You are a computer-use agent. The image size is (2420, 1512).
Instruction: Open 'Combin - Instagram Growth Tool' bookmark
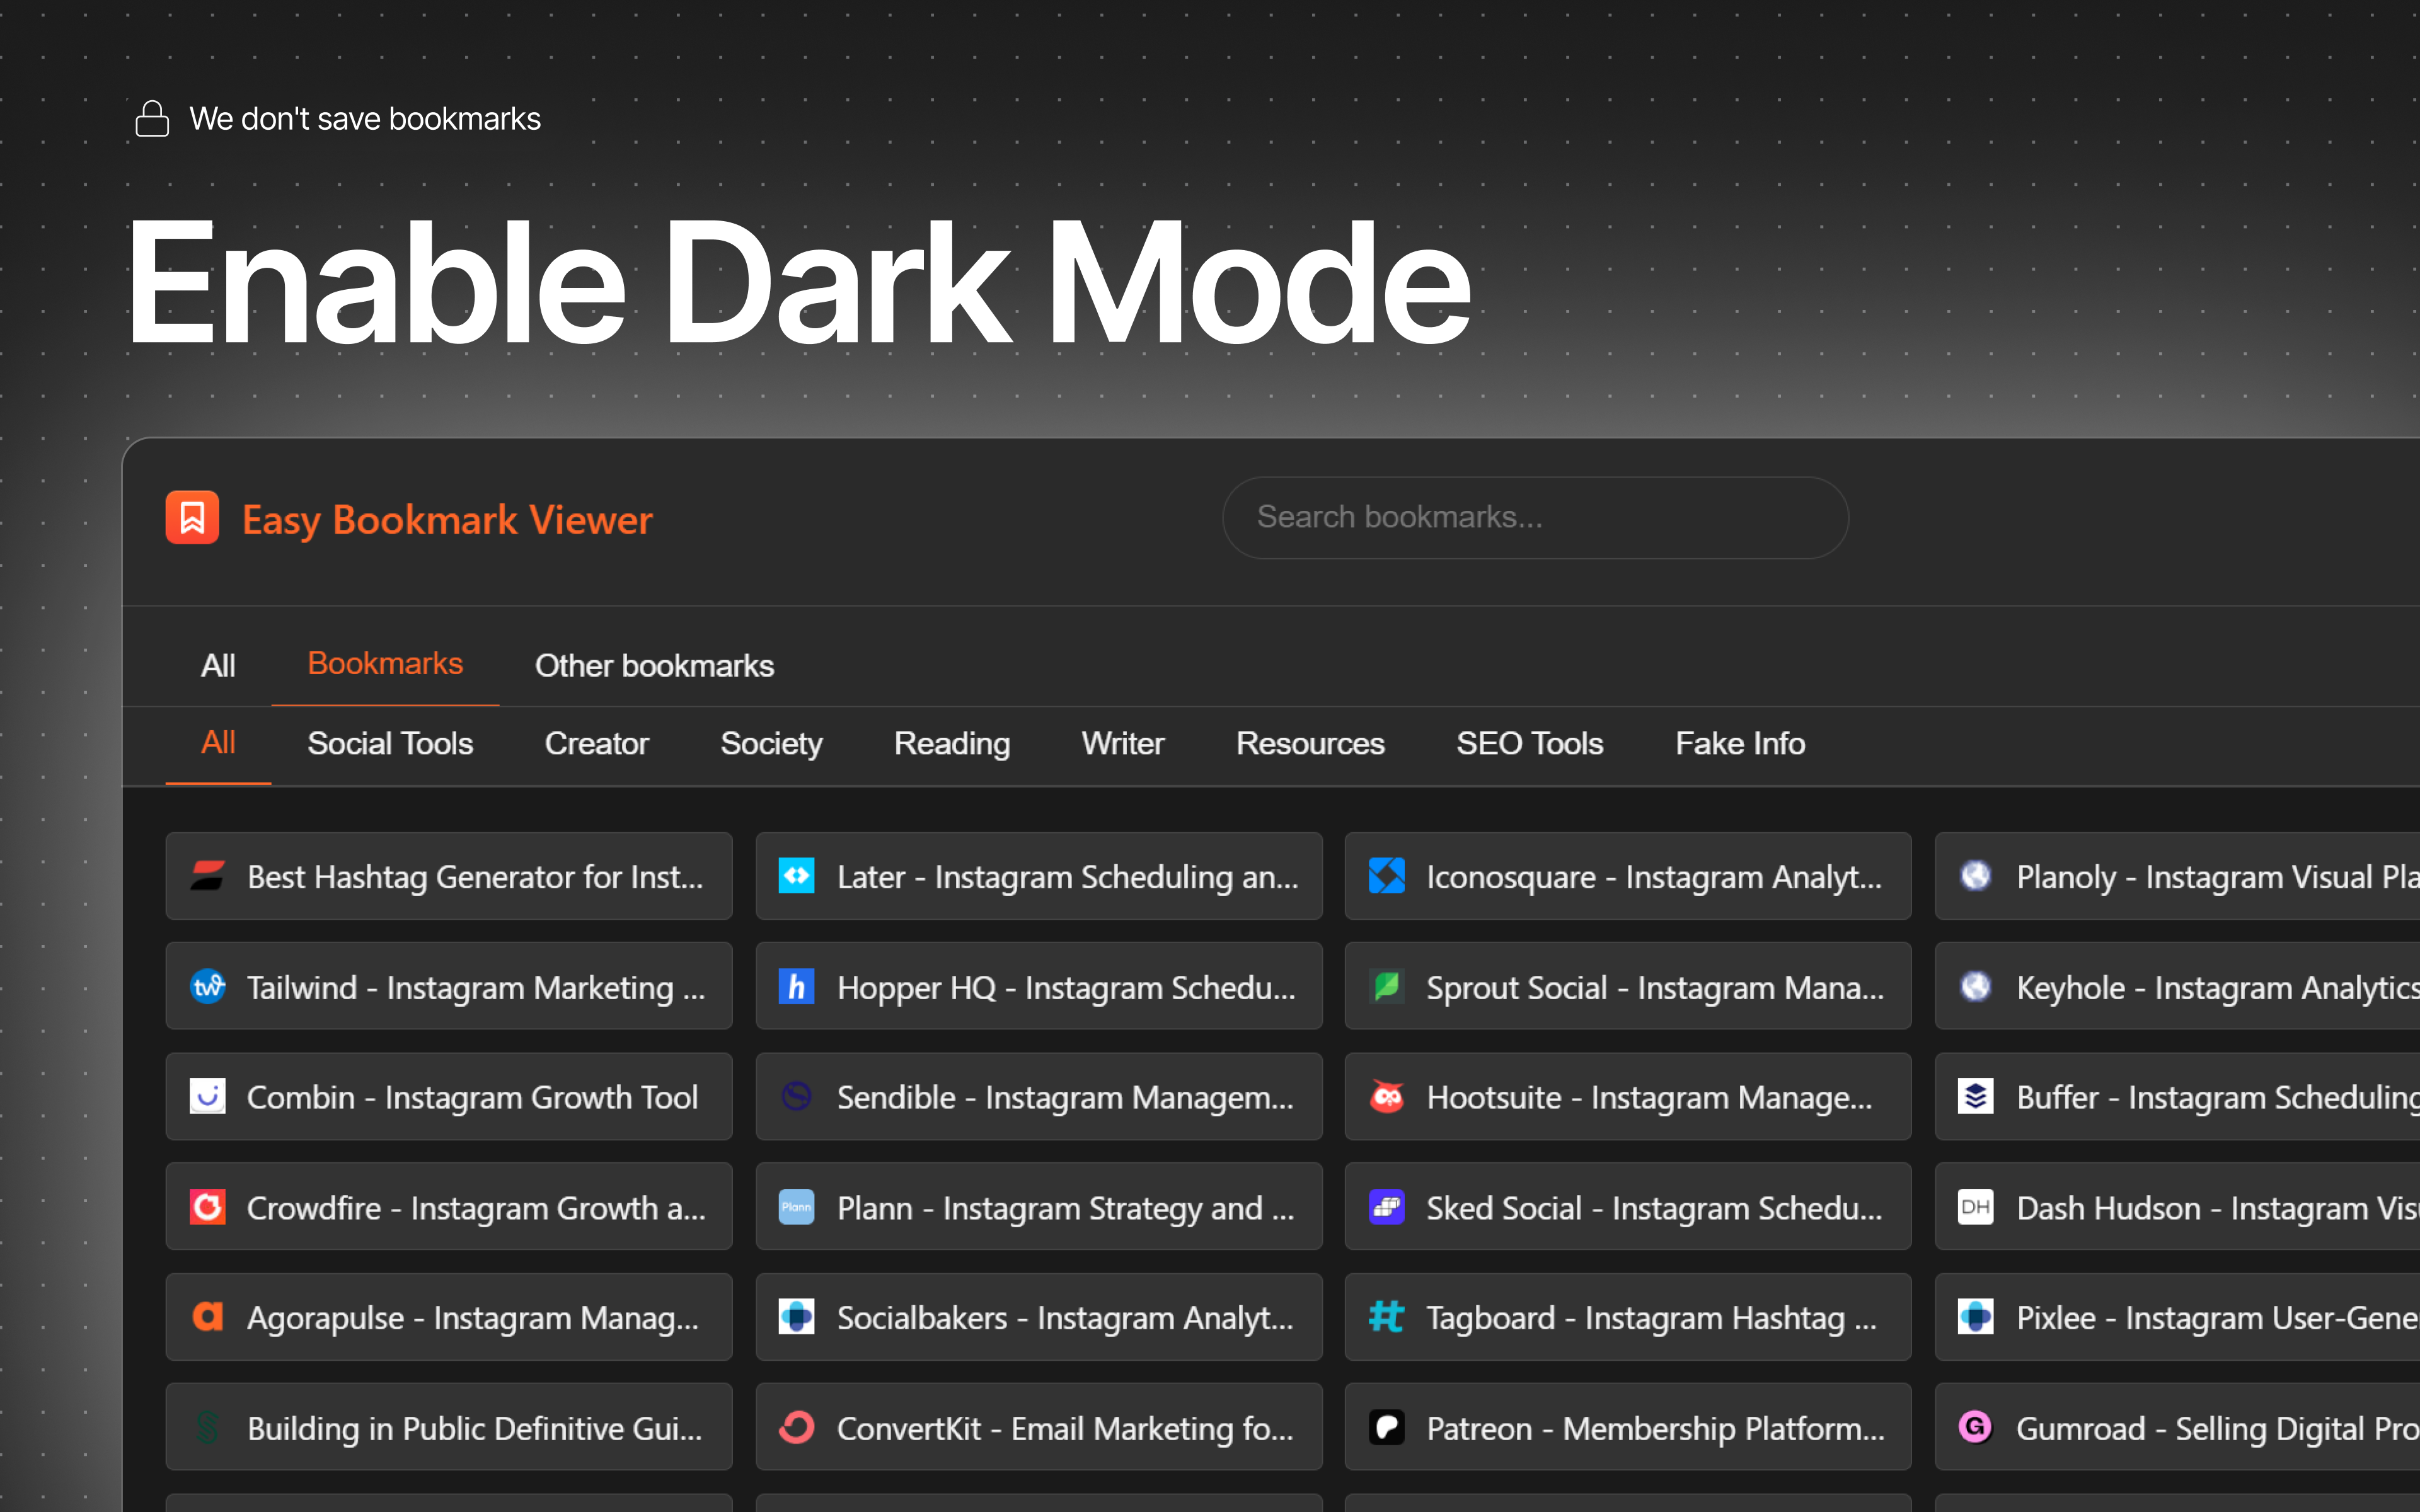coord(449,1097)
